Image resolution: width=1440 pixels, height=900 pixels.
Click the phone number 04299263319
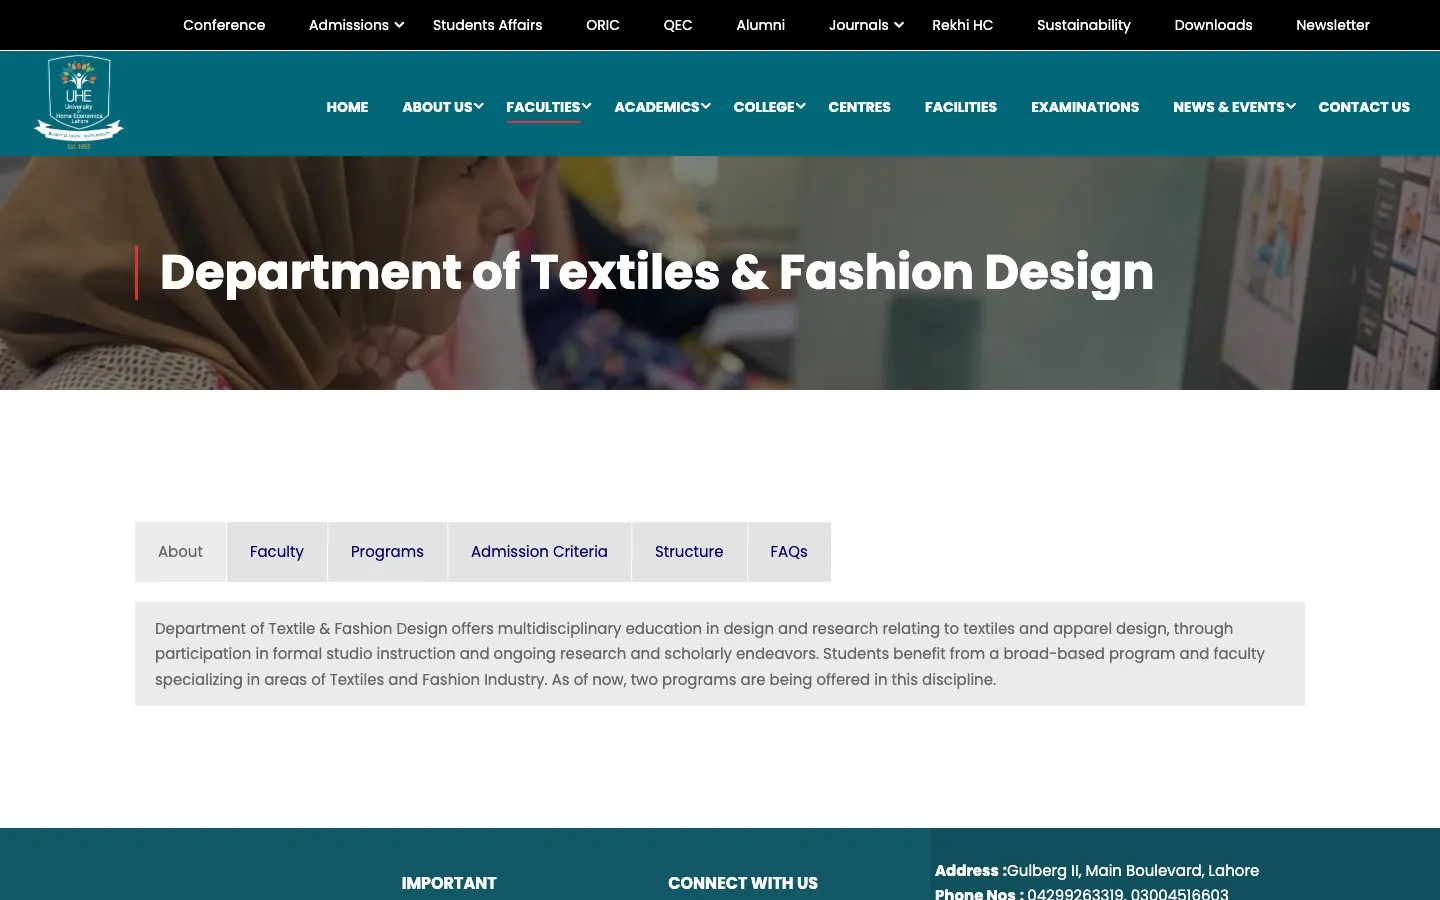pos(1075,894)
